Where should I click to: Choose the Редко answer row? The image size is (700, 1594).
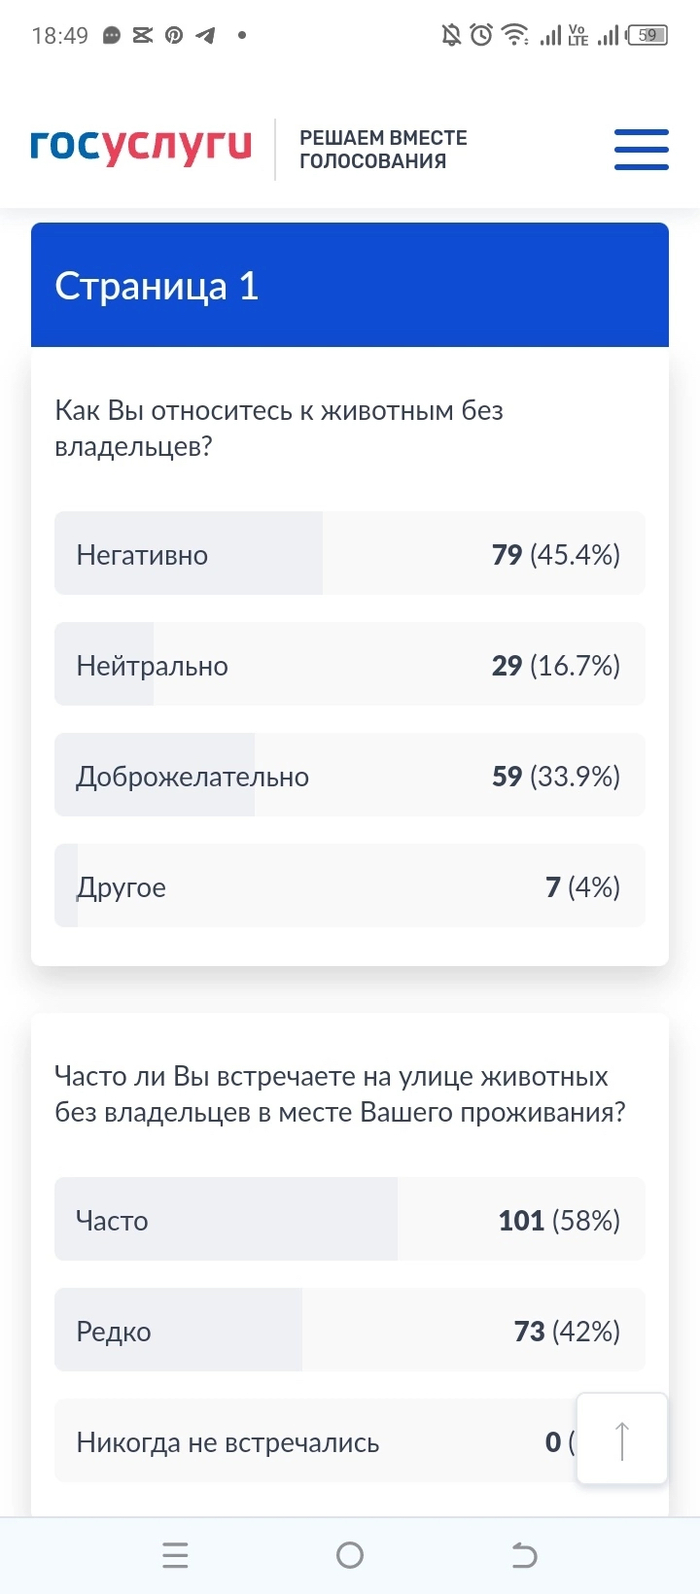tap(349, 1331)
